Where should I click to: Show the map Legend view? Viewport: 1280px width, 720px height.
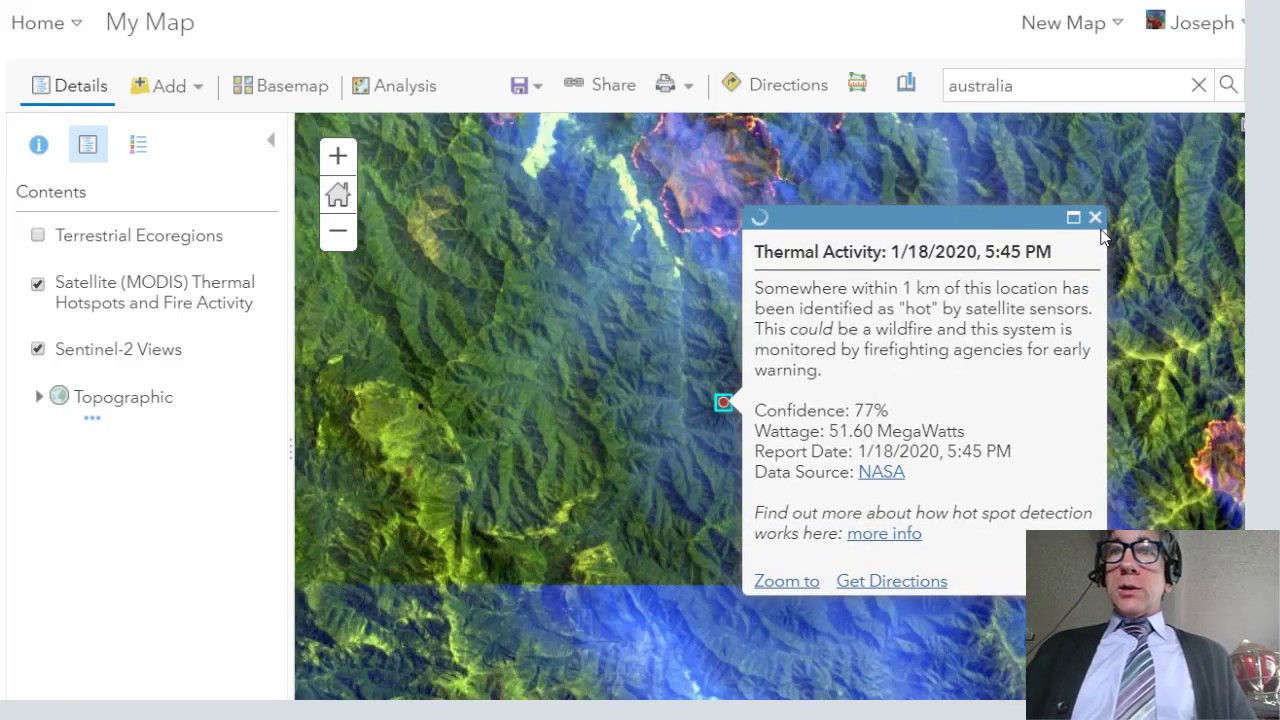tap(138, 145)
